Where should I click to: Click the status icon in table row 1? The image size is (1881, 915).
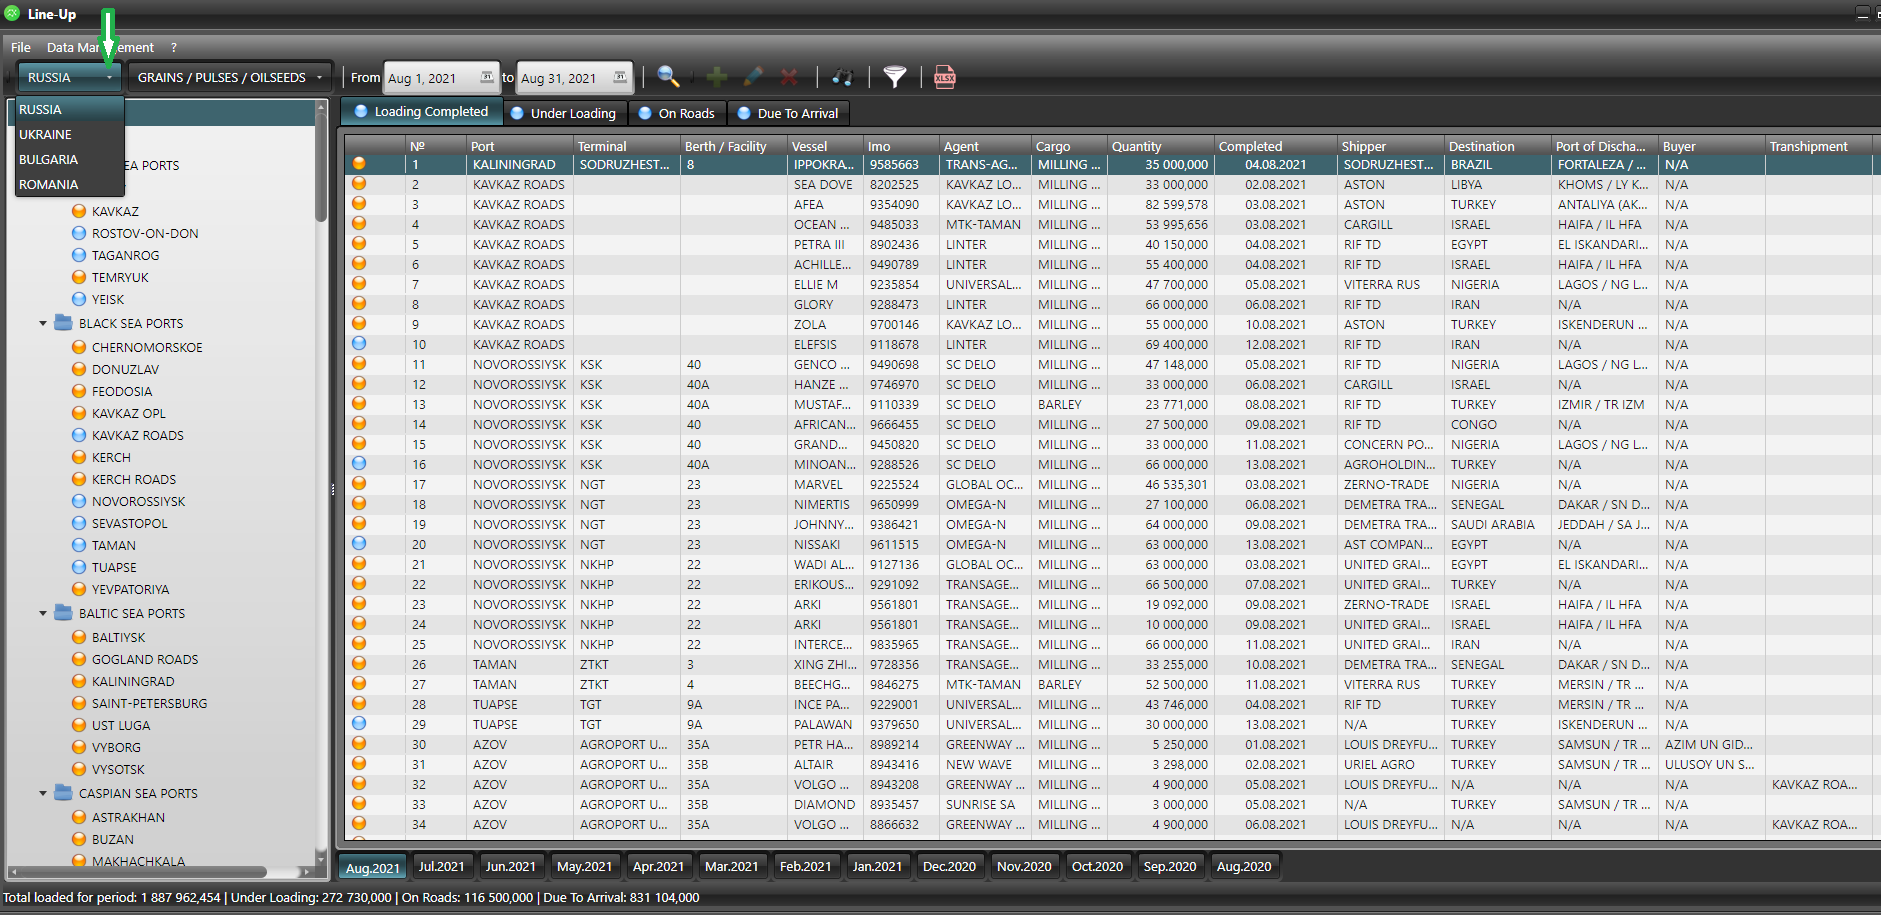click(x=359, y=164)
